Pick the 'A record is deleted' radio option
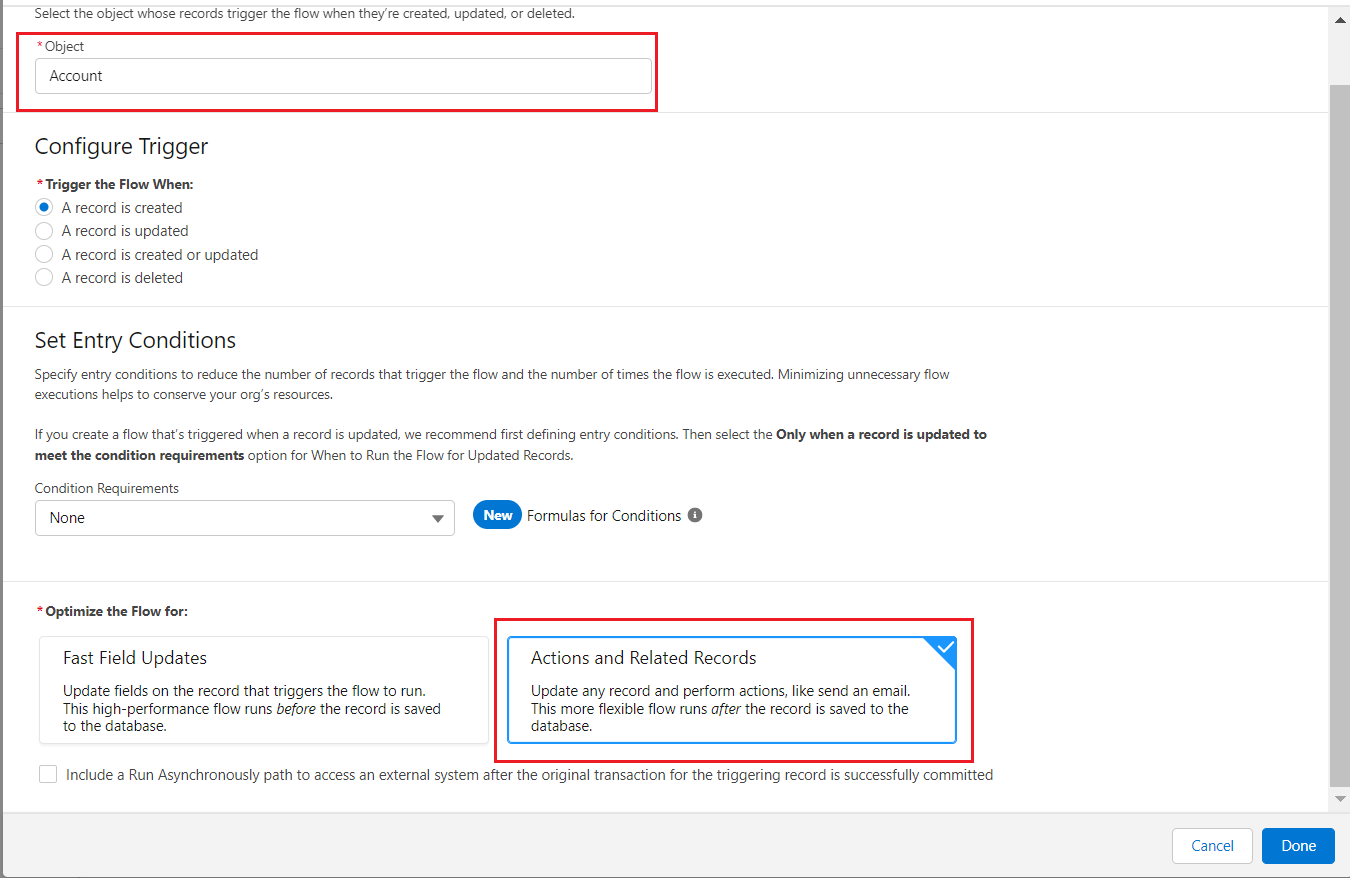1350x878 pixels. 44,278
